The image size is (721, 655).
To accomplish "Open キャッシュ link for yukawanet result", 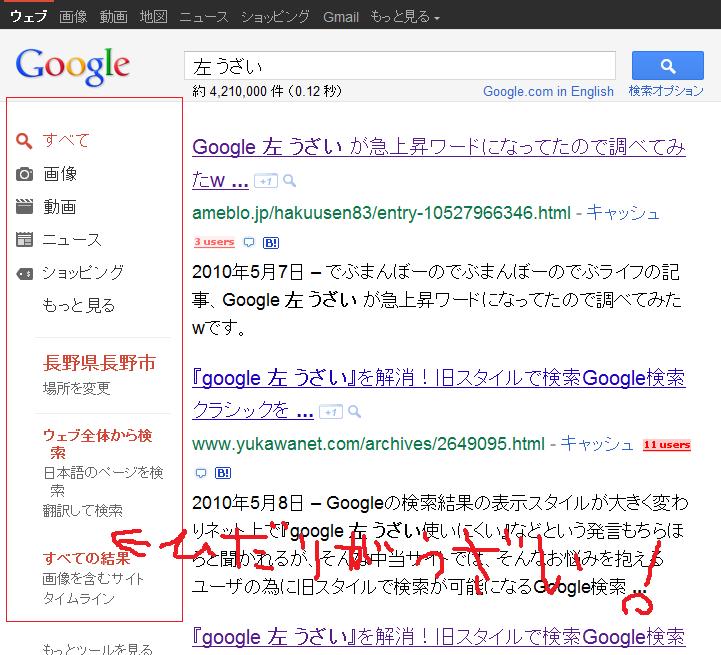I will 597,443.
